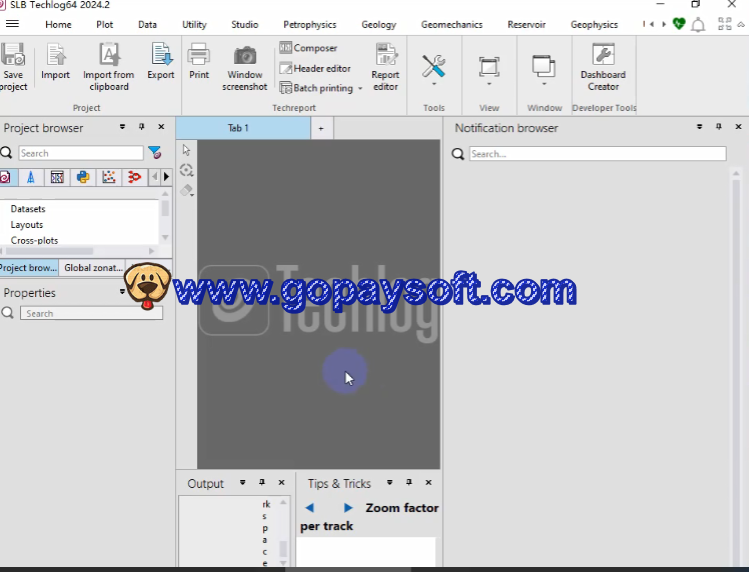Click the Project browser filter funnel icon
Screen dimensions: 749x572
[x=155, y=152]
